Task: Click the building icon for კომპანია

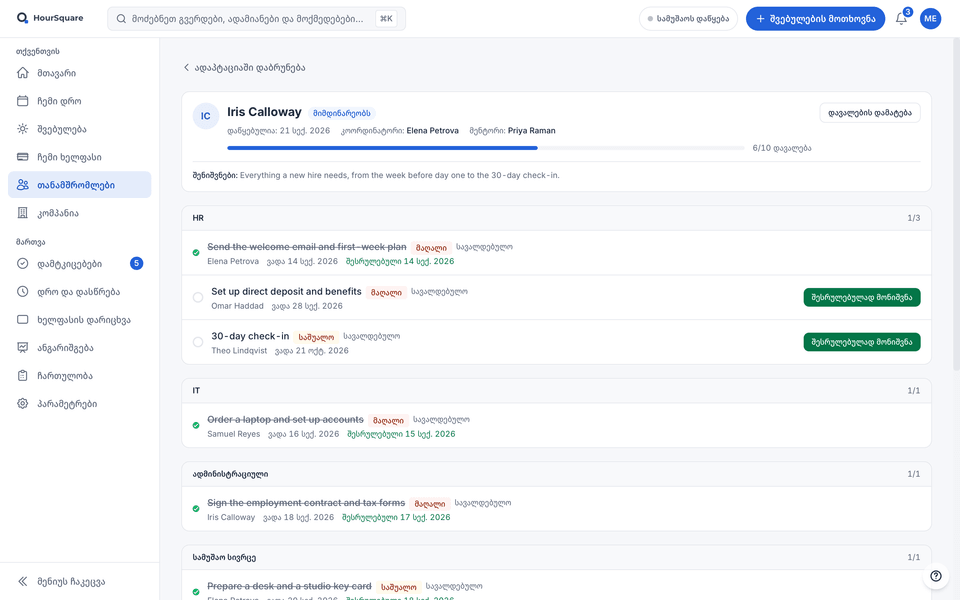Action: [x=23, y=213]
